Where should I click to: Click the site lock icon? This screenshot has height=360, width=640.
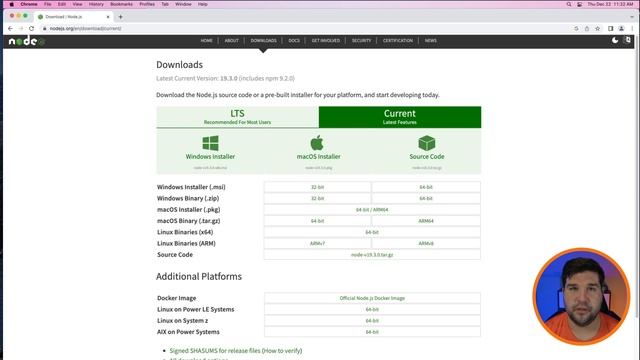44,29
